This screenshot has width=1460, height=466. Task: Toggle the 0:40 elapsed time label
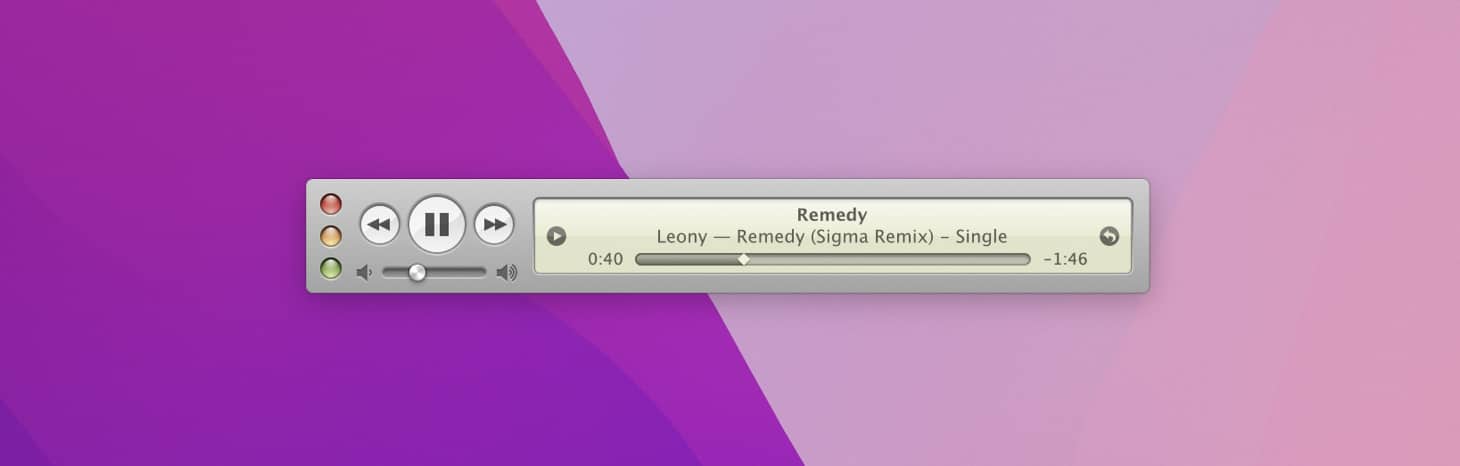point(605,259)
